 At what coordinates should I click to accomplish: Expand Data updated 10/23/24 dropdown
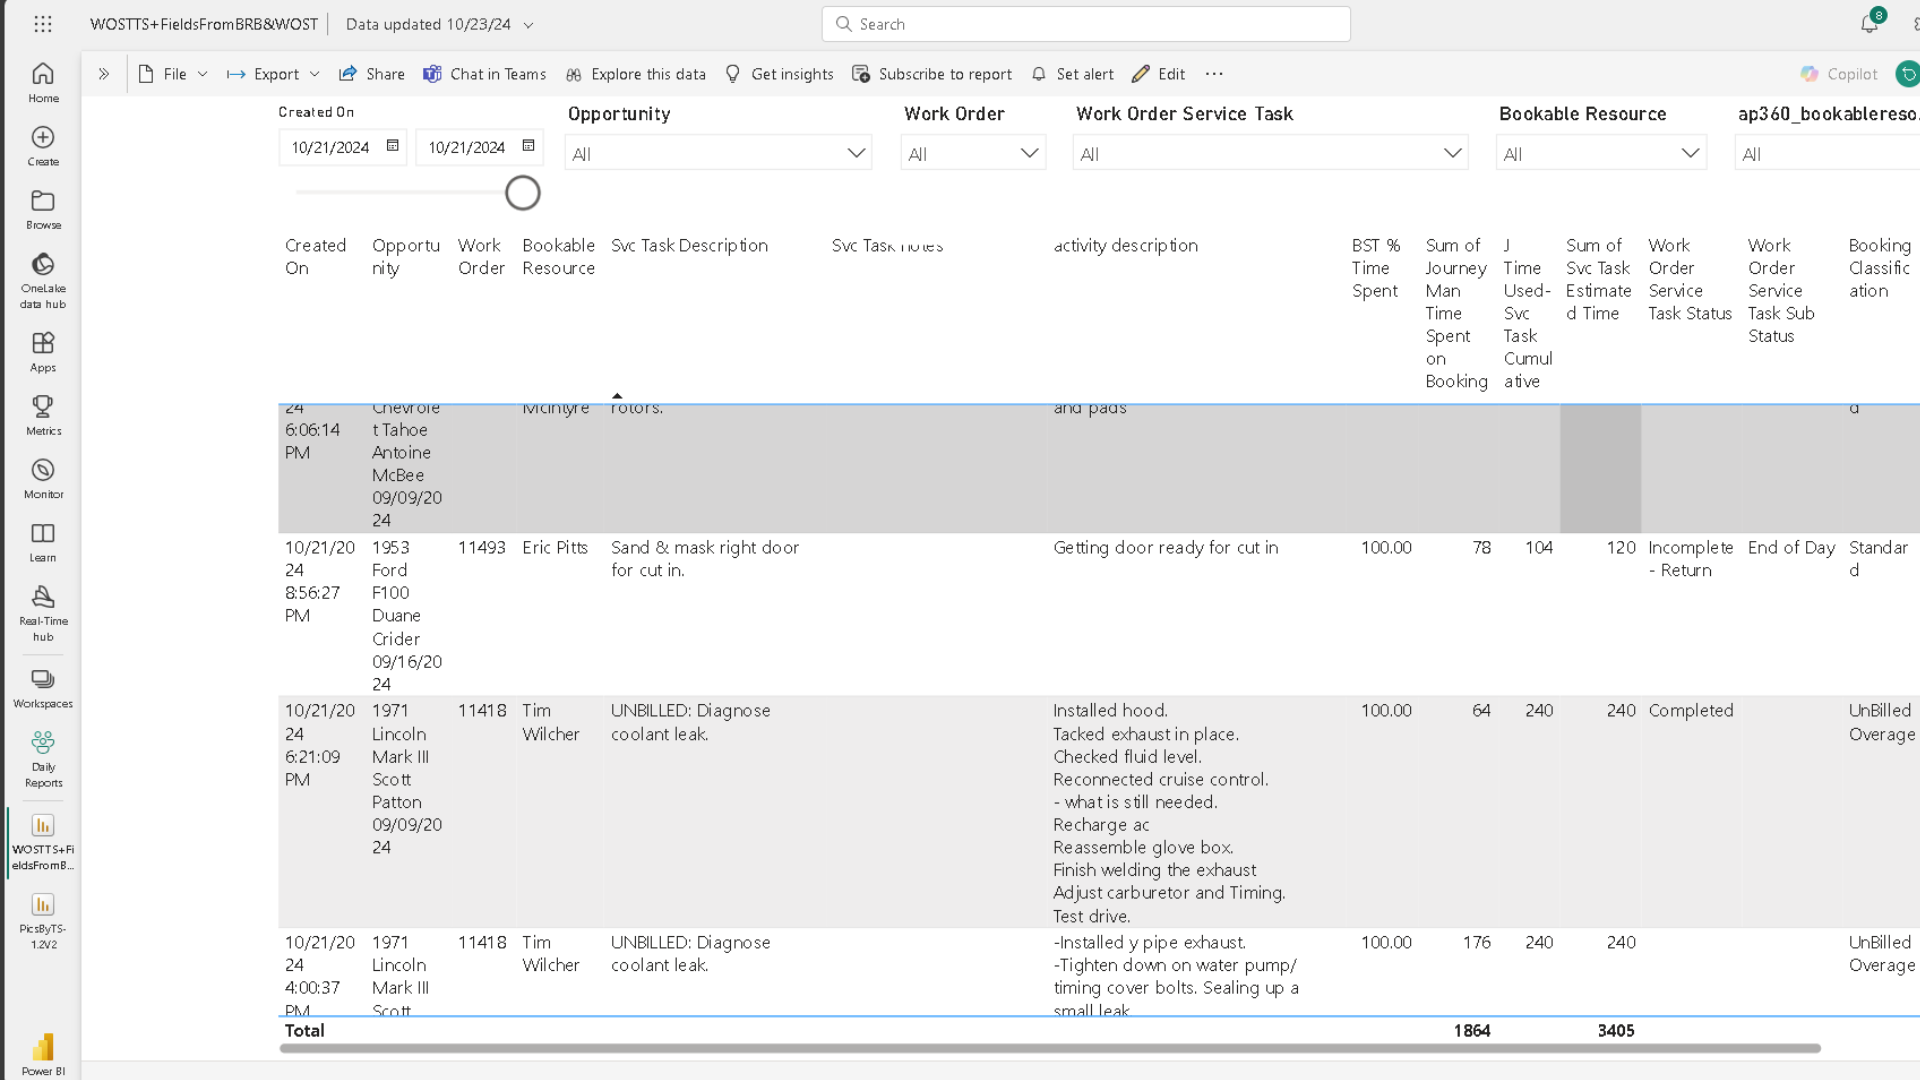pyautogui.click(x=439, y=24)
